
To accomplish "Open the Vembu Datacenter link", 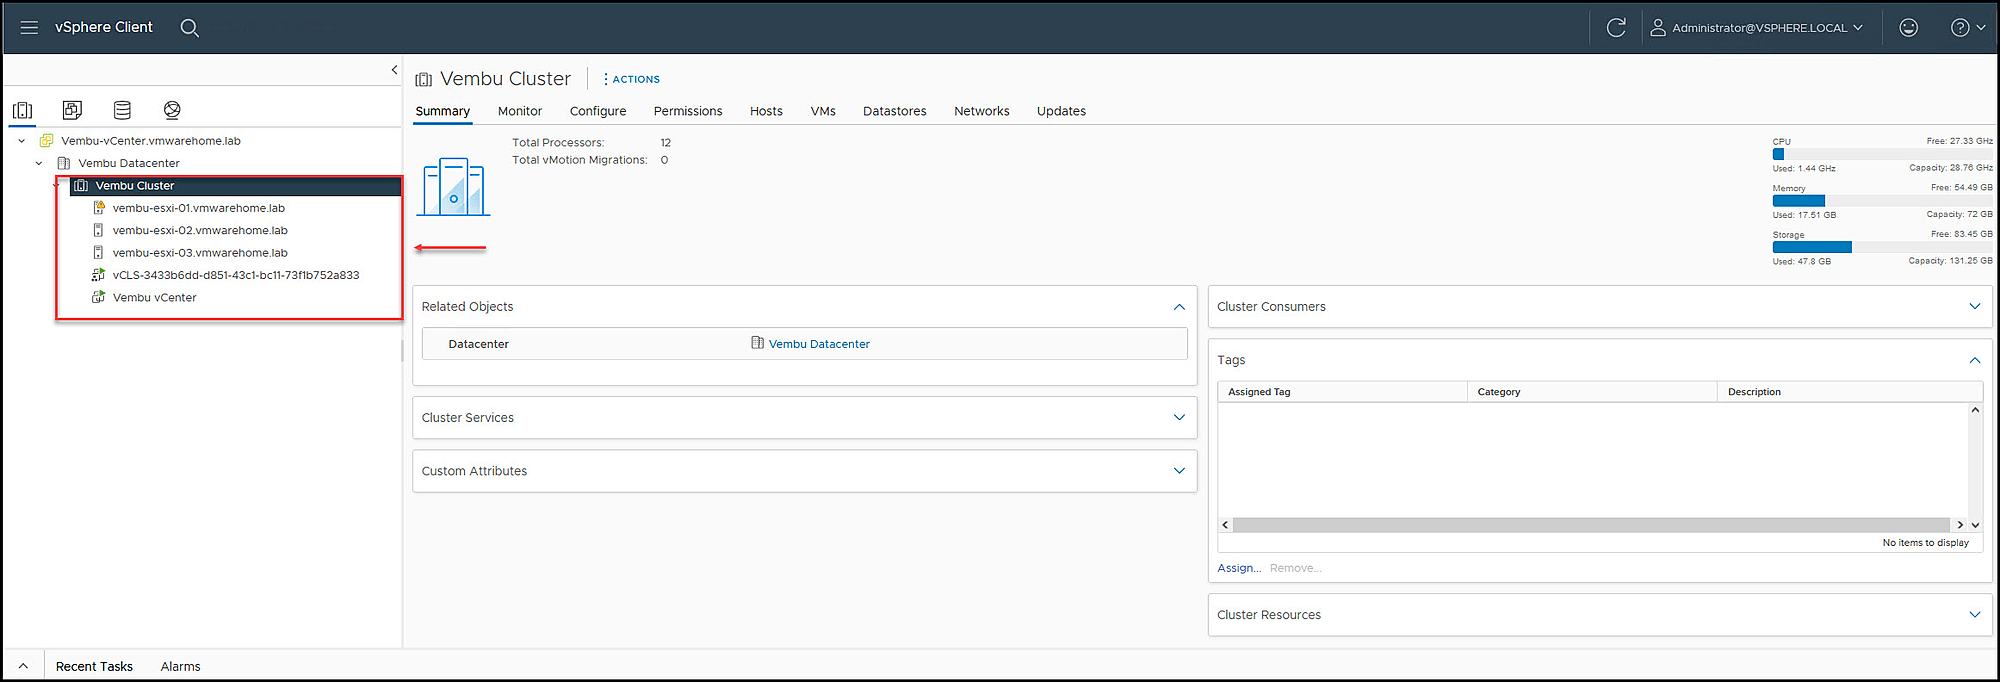I will [x=819, y=344].
